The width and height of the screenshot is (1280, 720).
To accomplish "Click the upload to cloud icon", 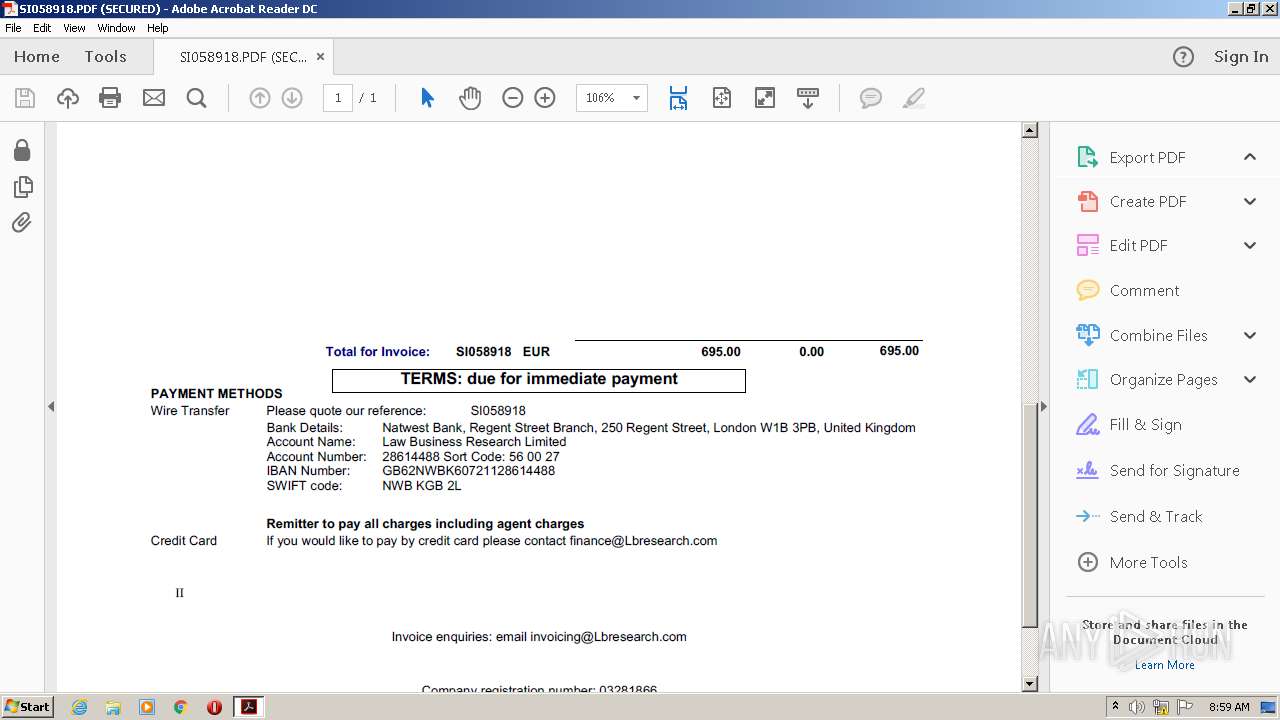I will tap(68, 98).
